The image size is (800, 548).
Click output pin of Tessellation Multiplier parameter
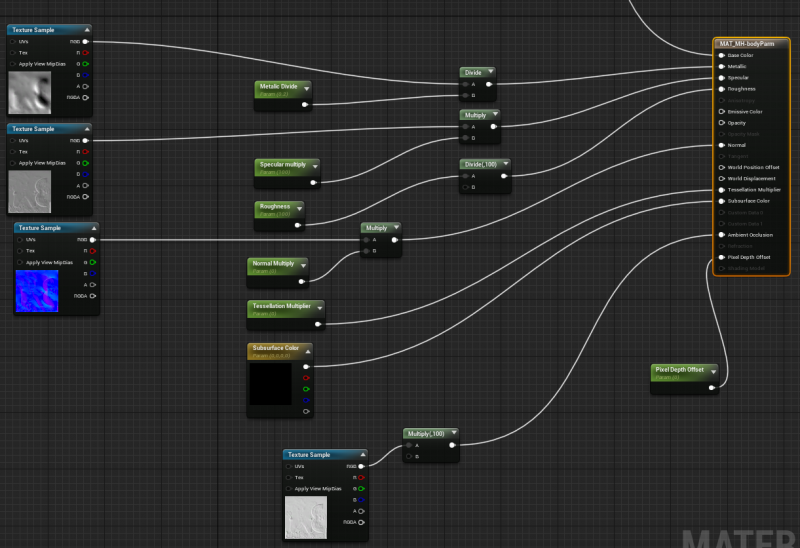coord(318,322)
